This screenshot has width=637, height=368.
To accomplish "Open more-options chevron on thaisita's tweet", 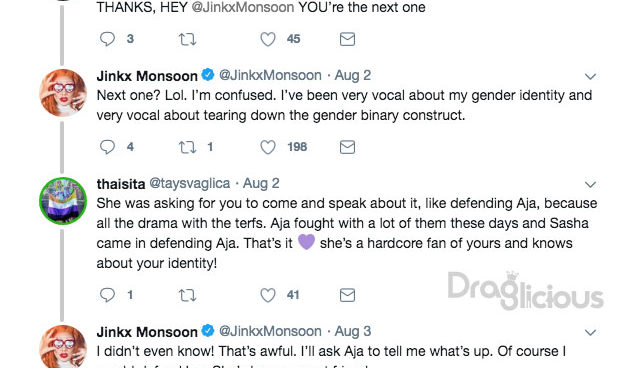I will 590,184.
